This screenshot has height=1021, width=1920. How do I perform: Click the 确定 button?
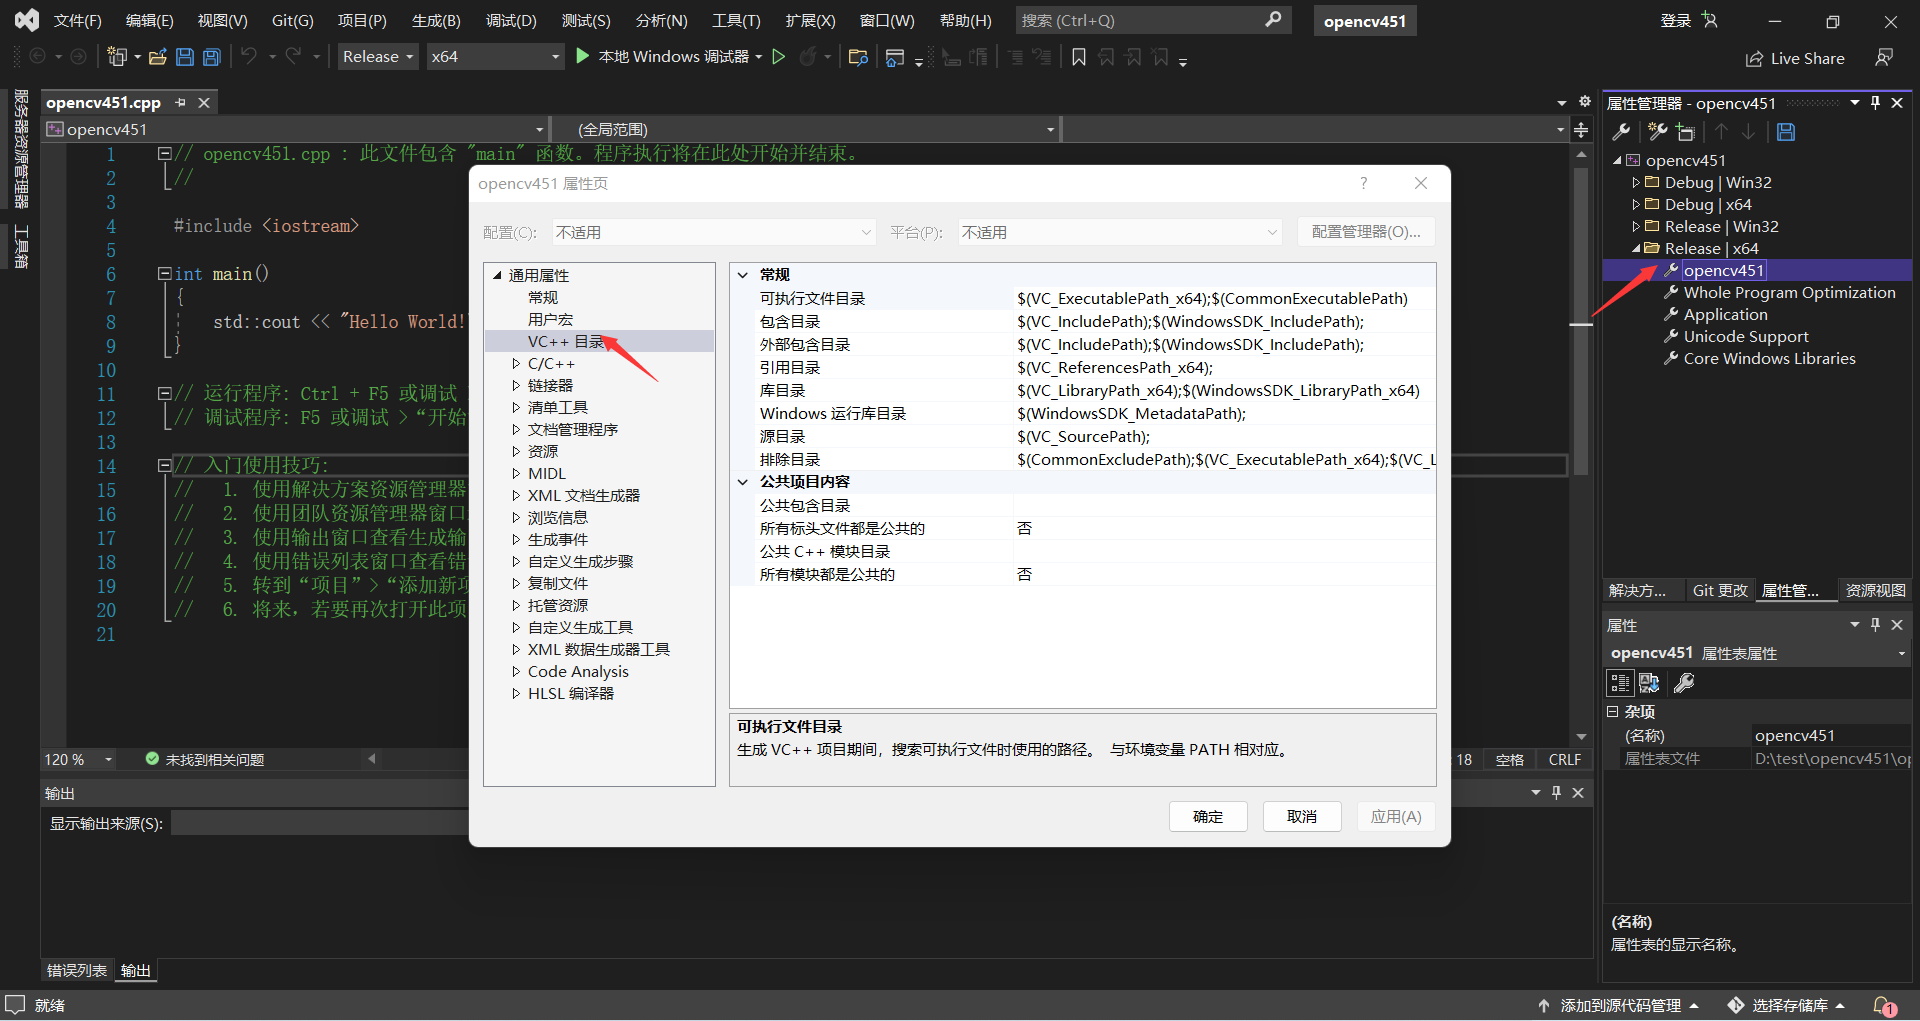point(1208,817)
